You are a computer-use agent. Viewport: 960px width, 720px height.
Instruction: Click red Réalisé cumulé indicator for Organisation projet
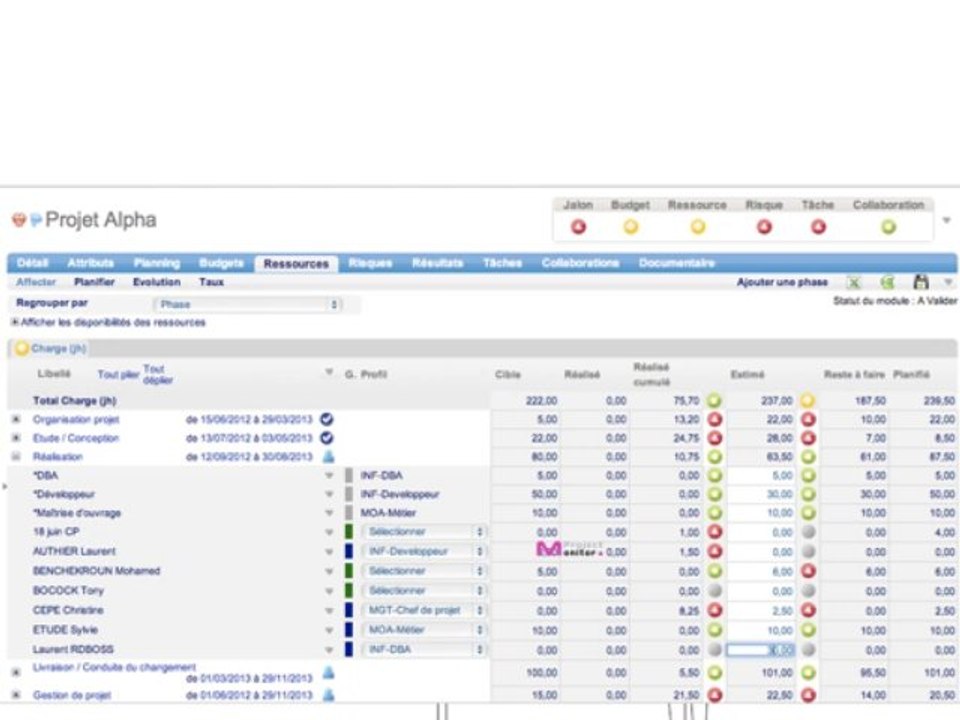[714, 419]
